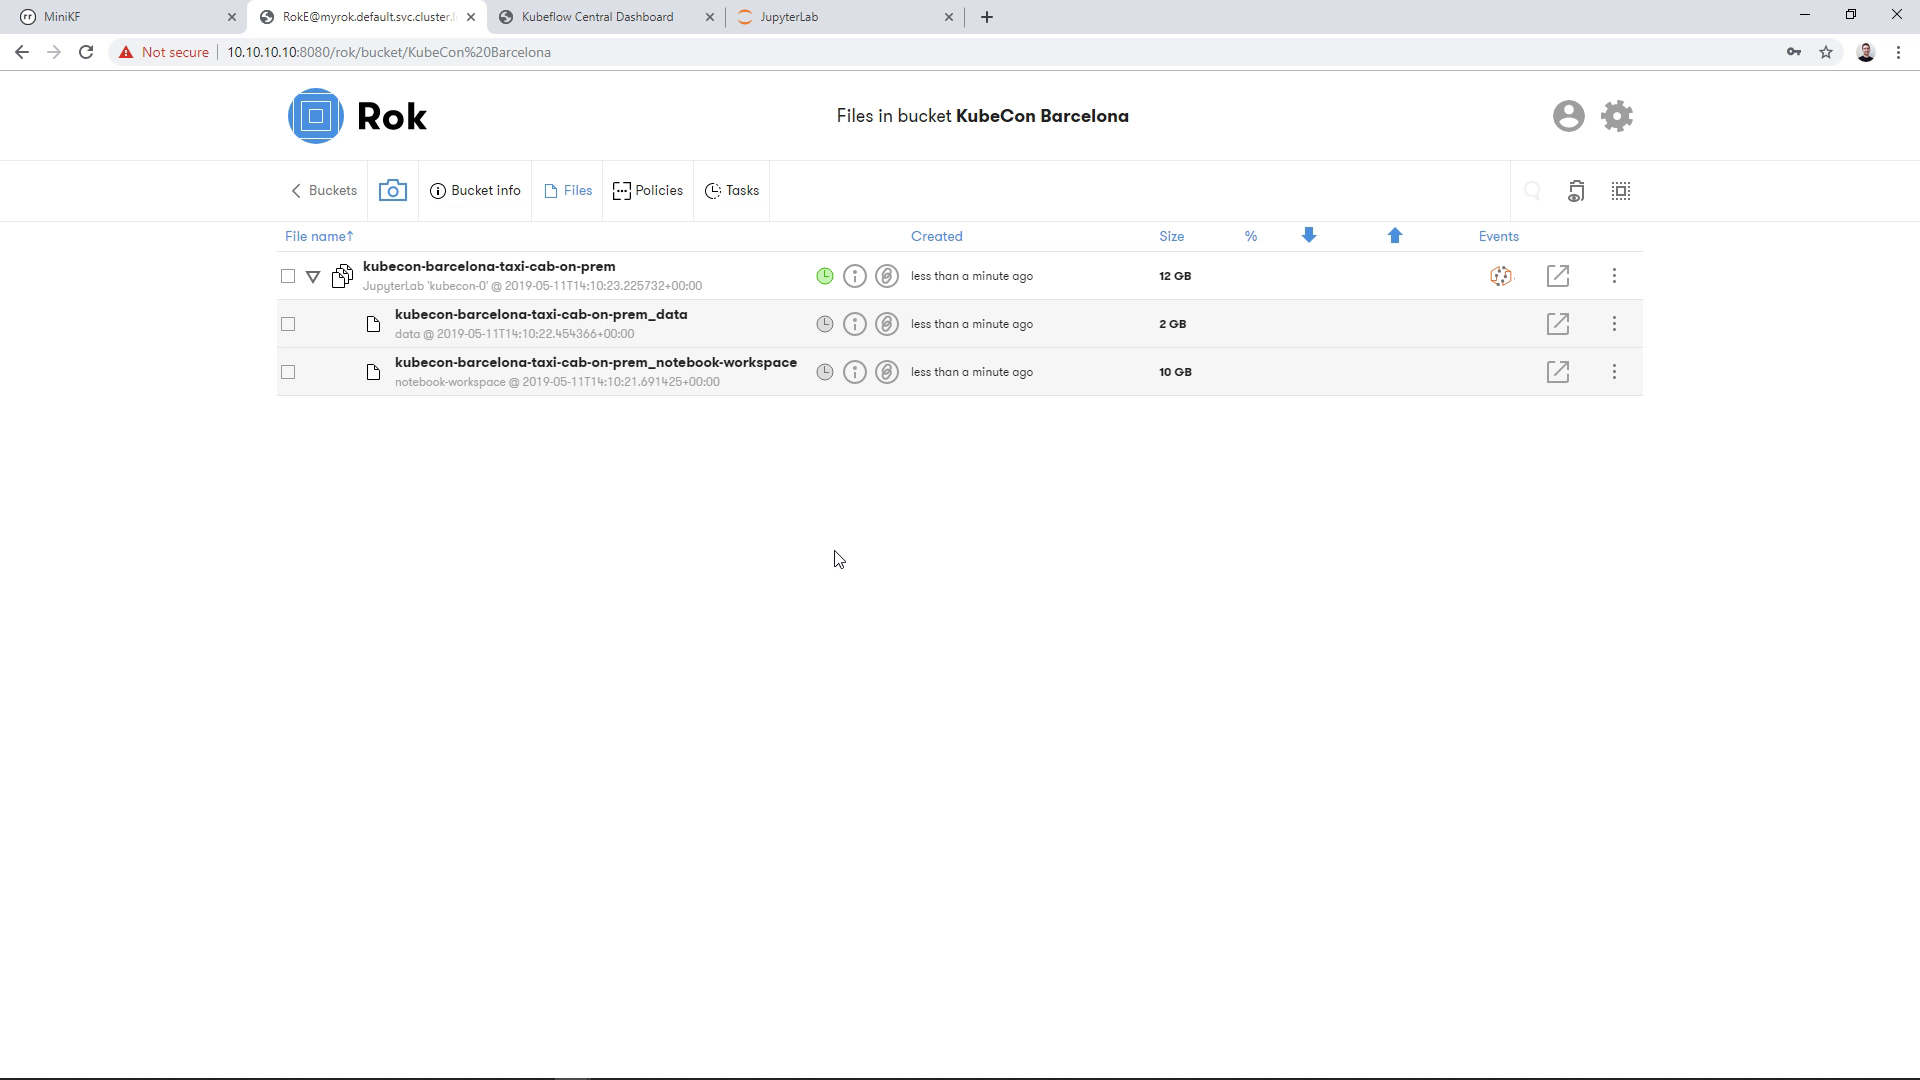Open three-dot menu for the 12 GB row
1920x1080 pixels.
point(1614,276)
